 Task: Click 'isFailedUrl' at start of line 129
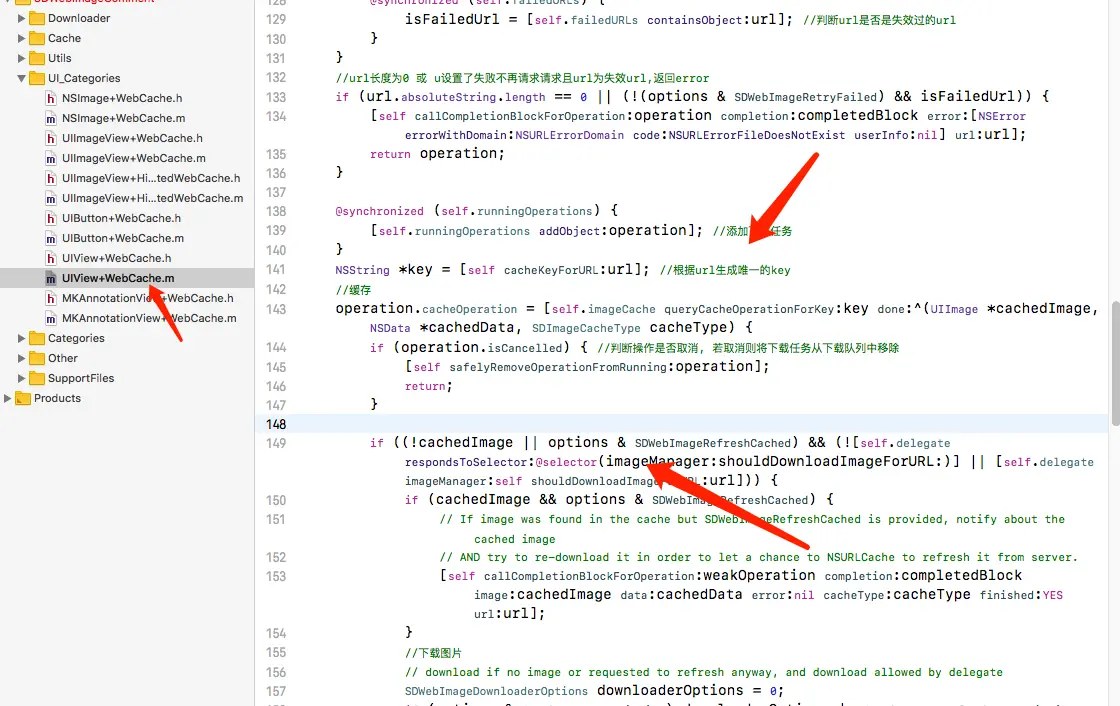452,19
